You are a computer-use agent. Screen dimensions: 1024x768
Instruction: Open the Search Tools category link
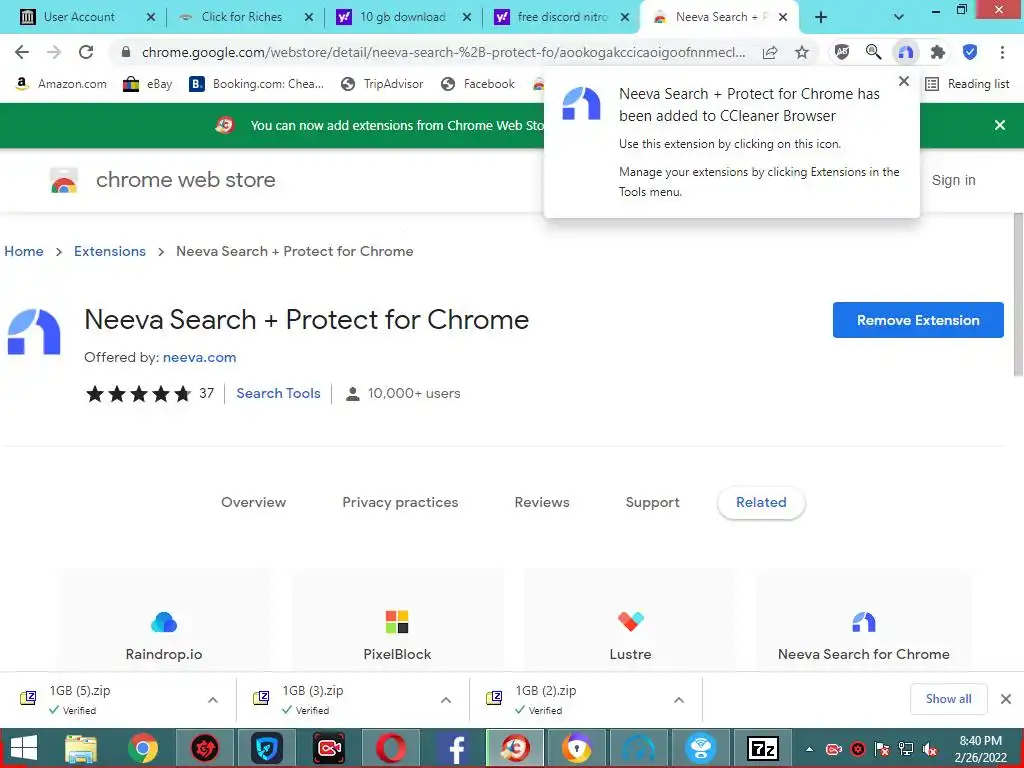pos(278,393)
